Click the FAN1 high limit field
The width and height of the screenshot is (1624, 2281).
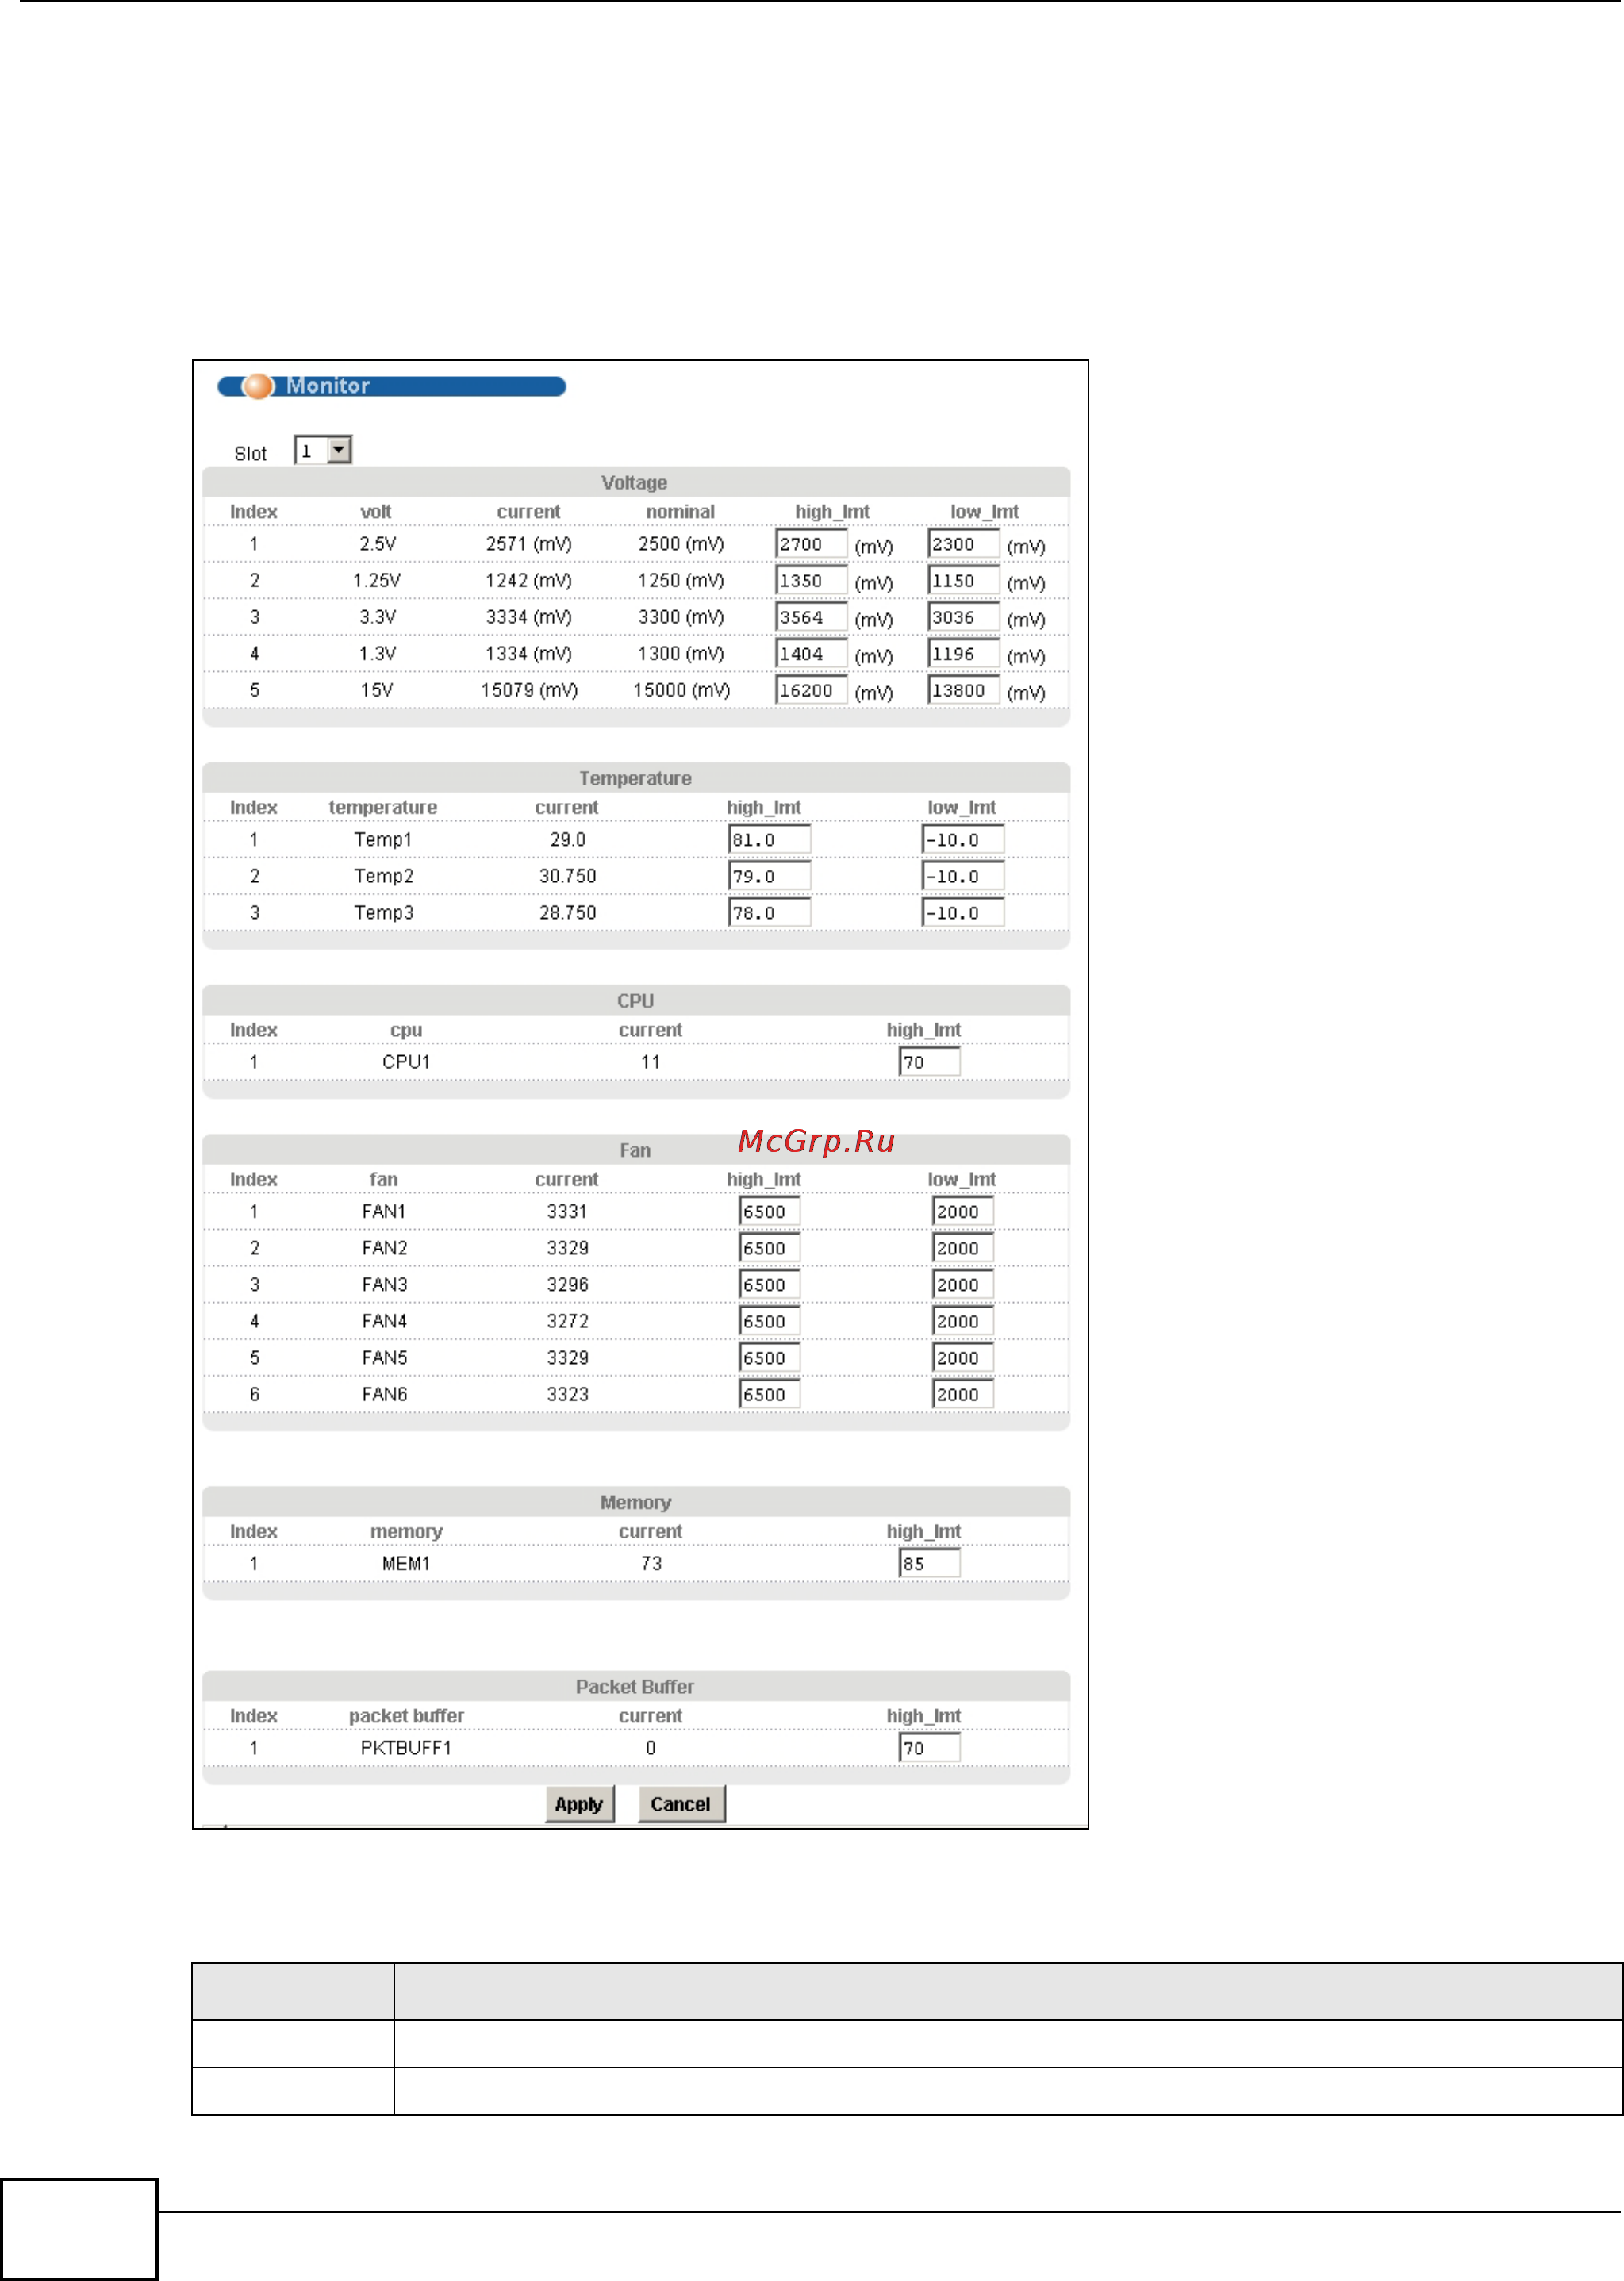(x=769, y=1212)
